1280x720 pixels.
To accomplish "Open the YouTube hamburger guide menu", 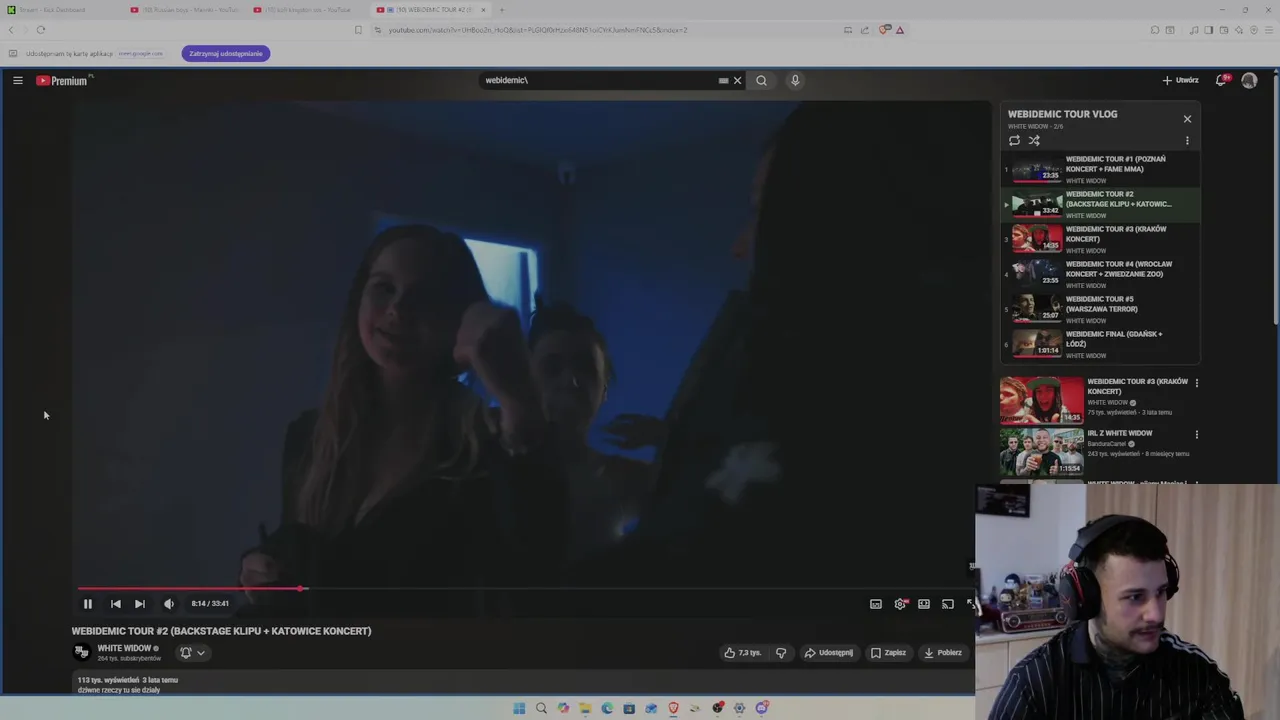I will (x=18, y=80).
